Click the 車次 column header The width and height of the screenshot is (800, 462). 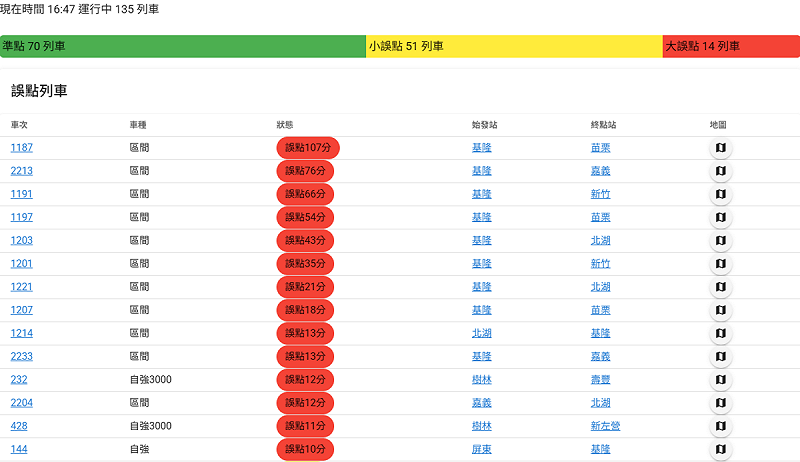coord(20,125)
